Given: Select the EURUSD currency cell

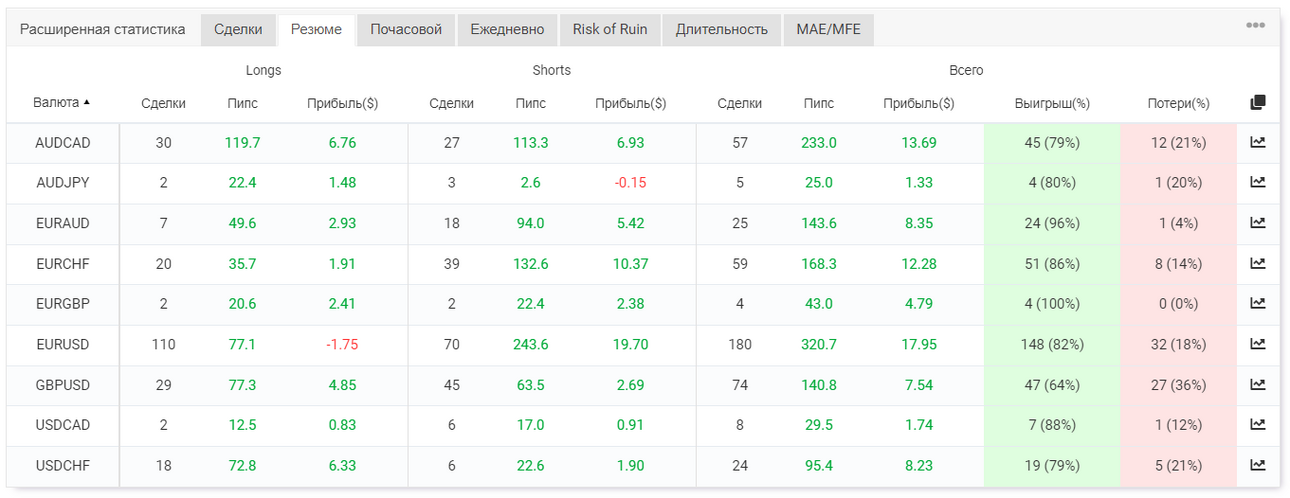Looking at the screenshot, I should [63, 344].
